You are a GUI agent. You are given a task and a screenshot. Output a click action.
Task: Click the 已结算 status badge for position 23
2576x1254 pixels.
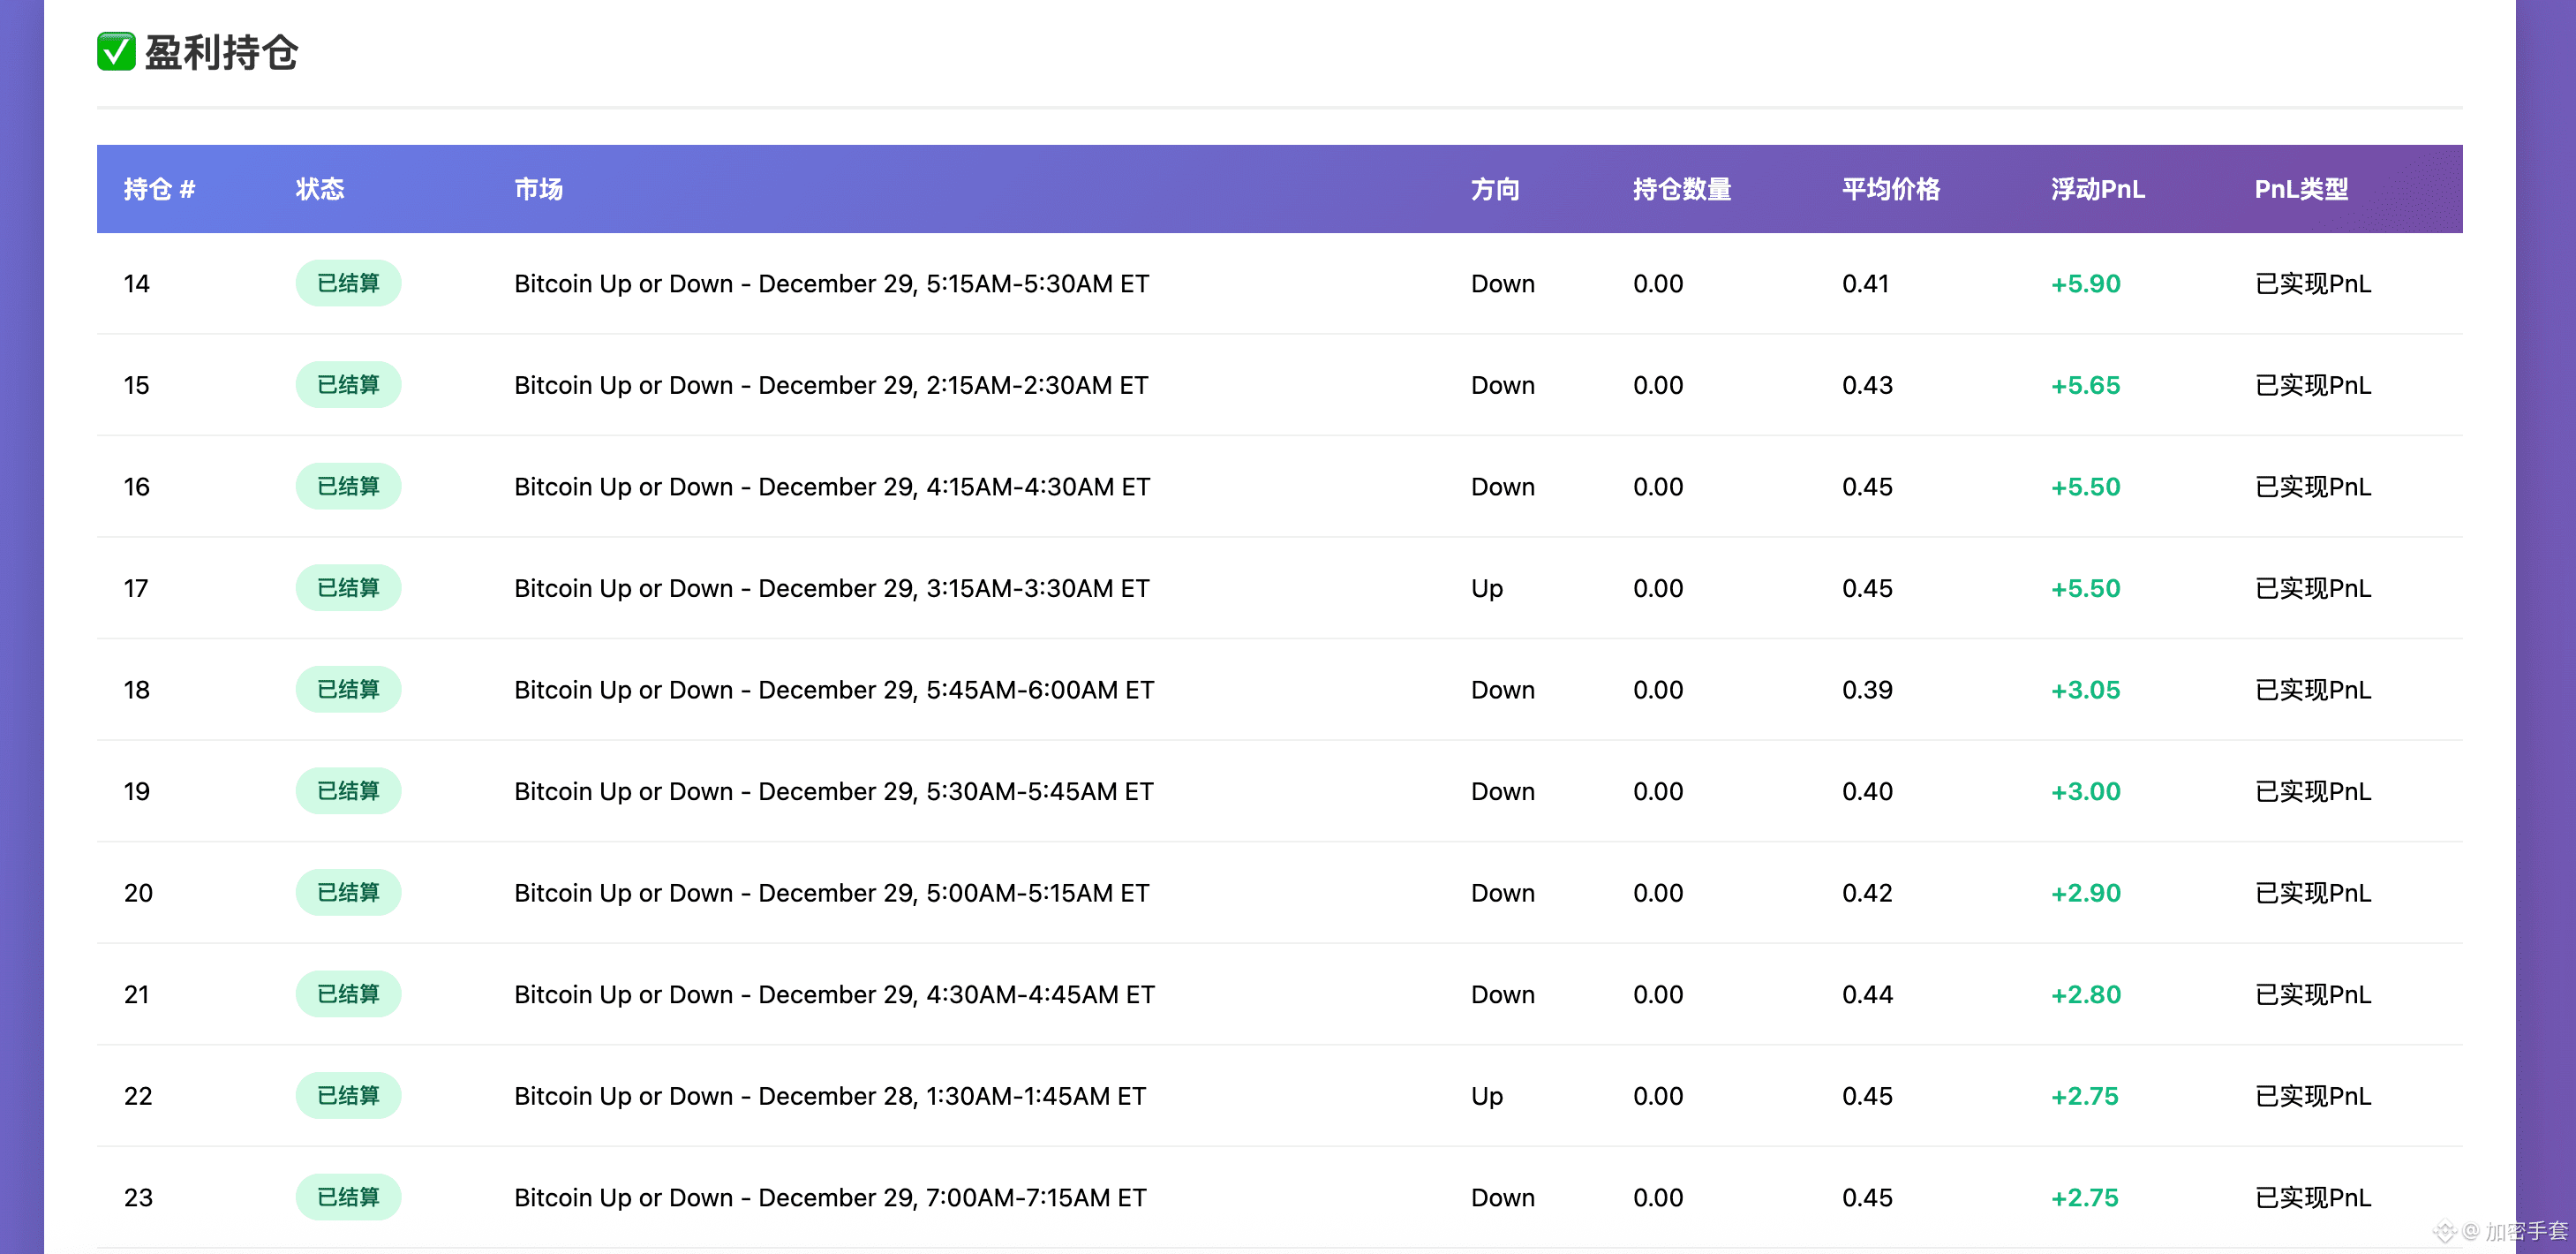[x=348, y=1197]
